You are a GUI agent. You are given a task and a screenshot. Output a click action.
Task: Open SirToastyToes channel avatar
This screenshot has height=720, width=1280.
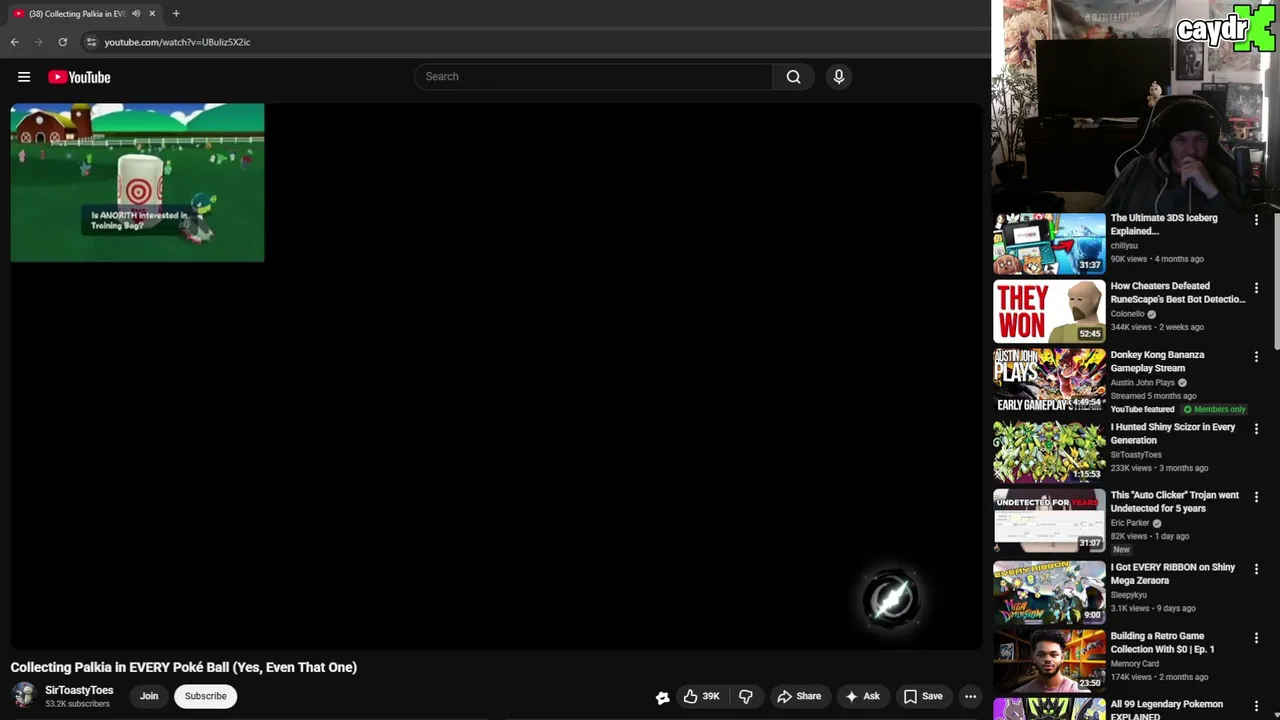(x=24, y=695)
